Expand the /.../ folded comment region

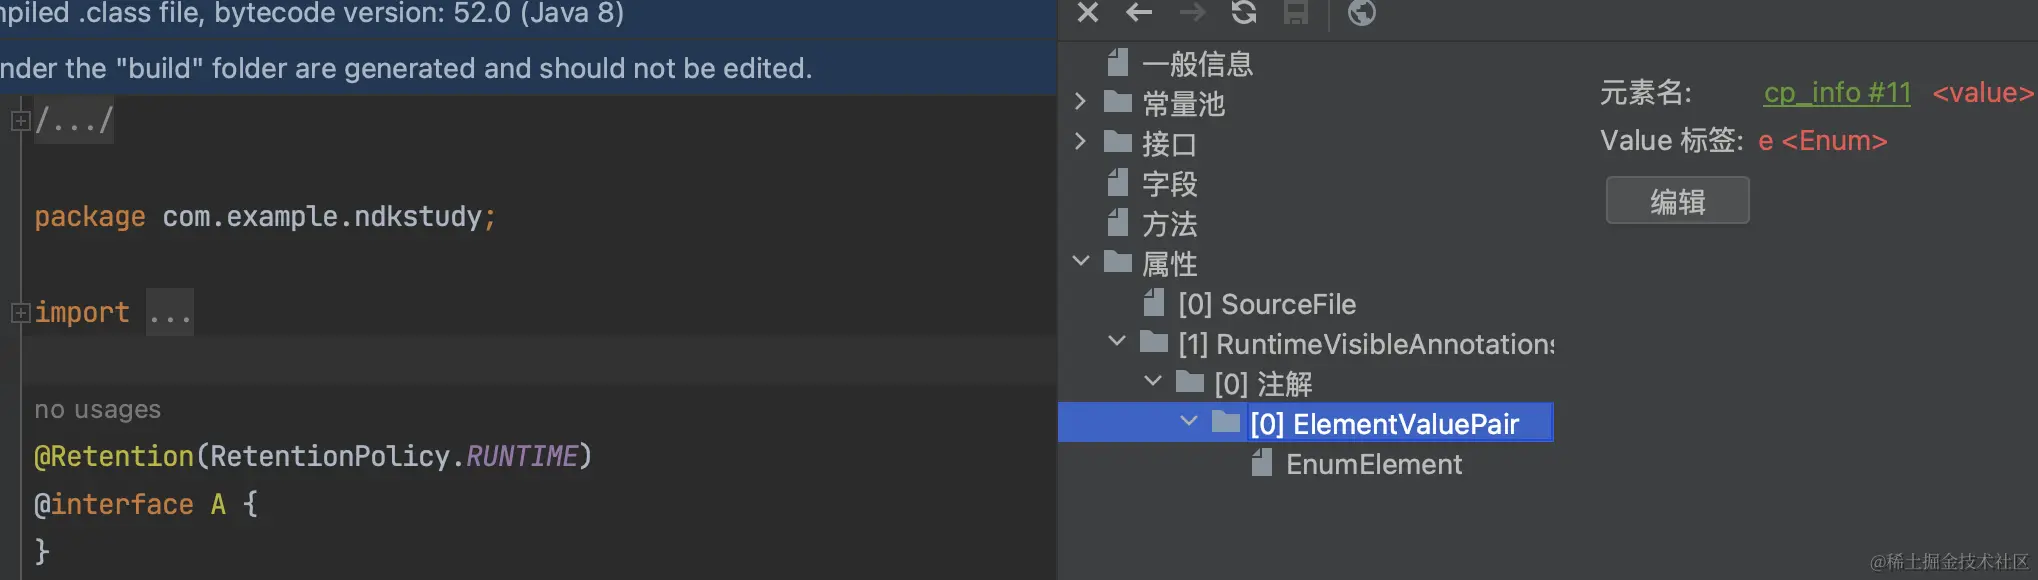point(19,118)
